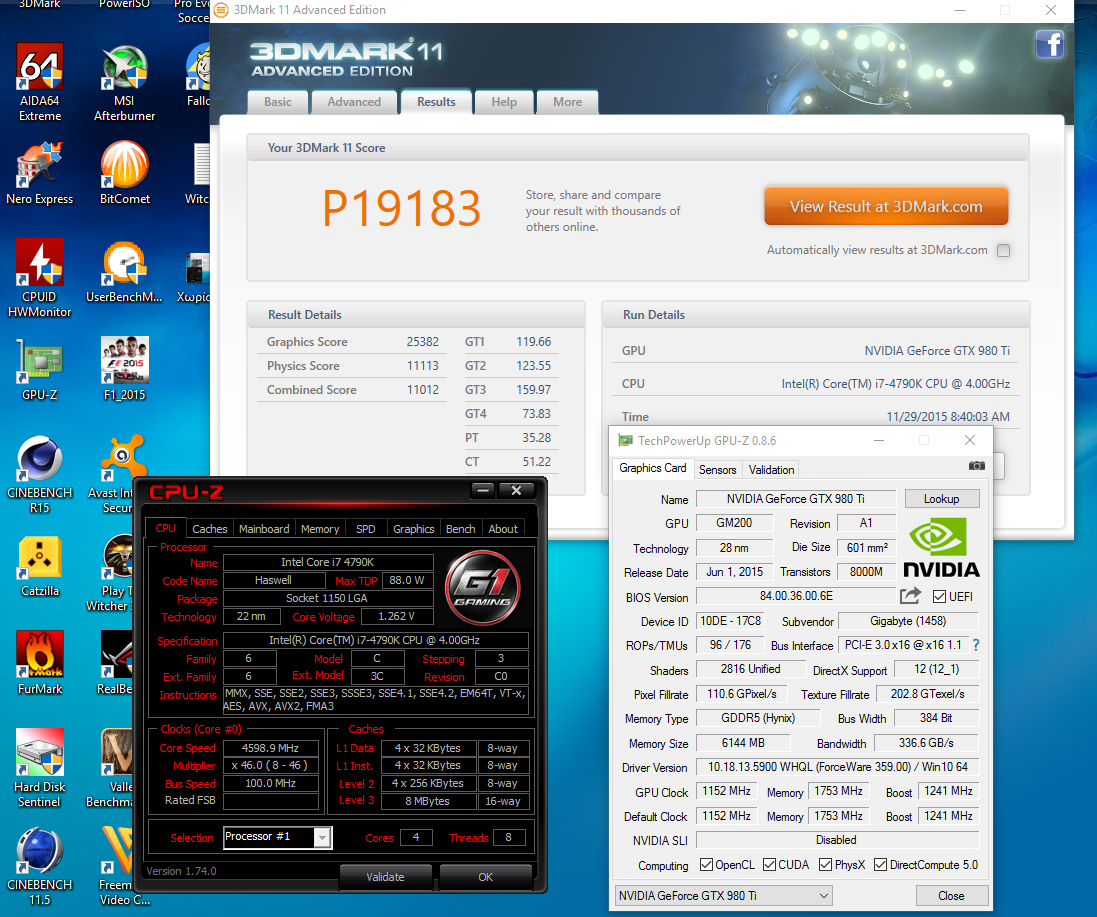
Task: Switch to Advanced tab in 3DMark
Action: pyautogui.click(x=354, y=102)
